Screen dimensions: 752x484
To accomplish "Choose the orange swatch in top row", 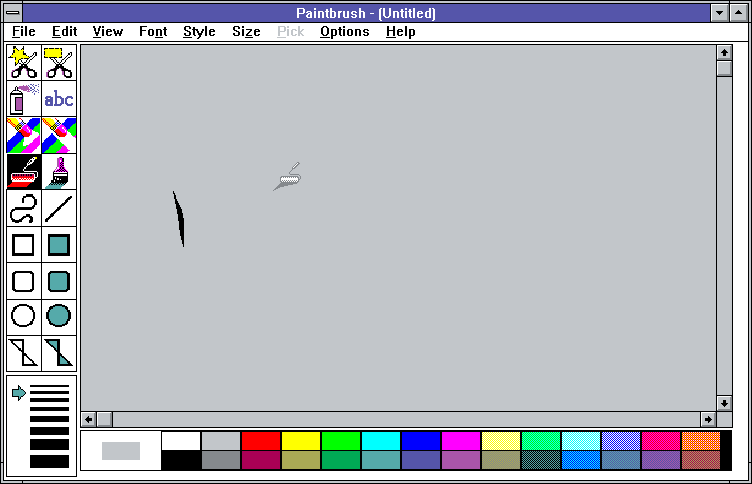I will [701, 441].
